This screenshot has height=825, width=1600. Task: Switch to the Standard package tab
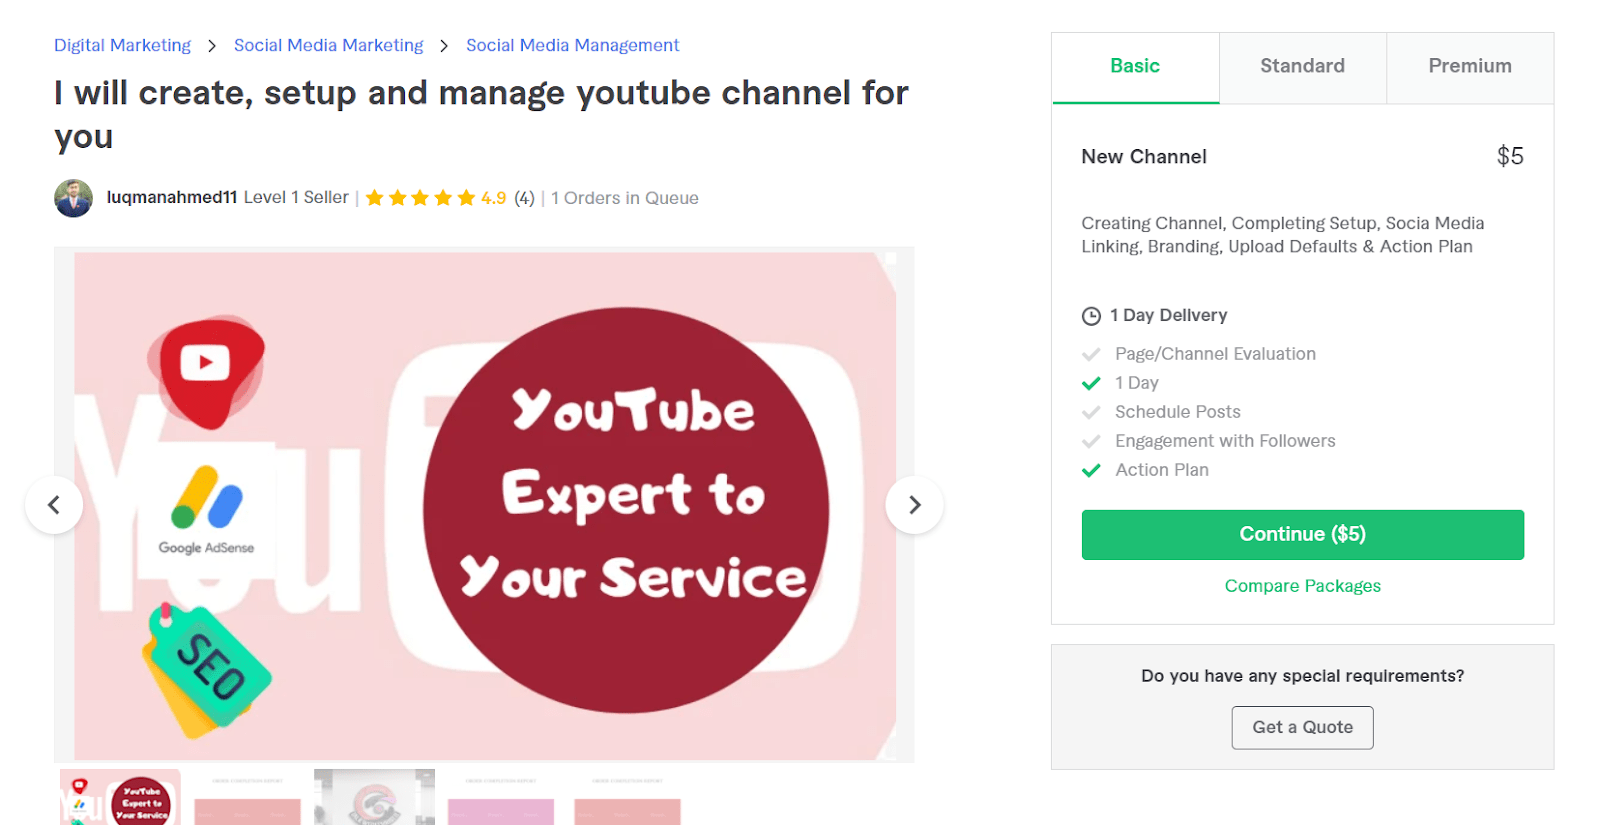click(1302, 67)
